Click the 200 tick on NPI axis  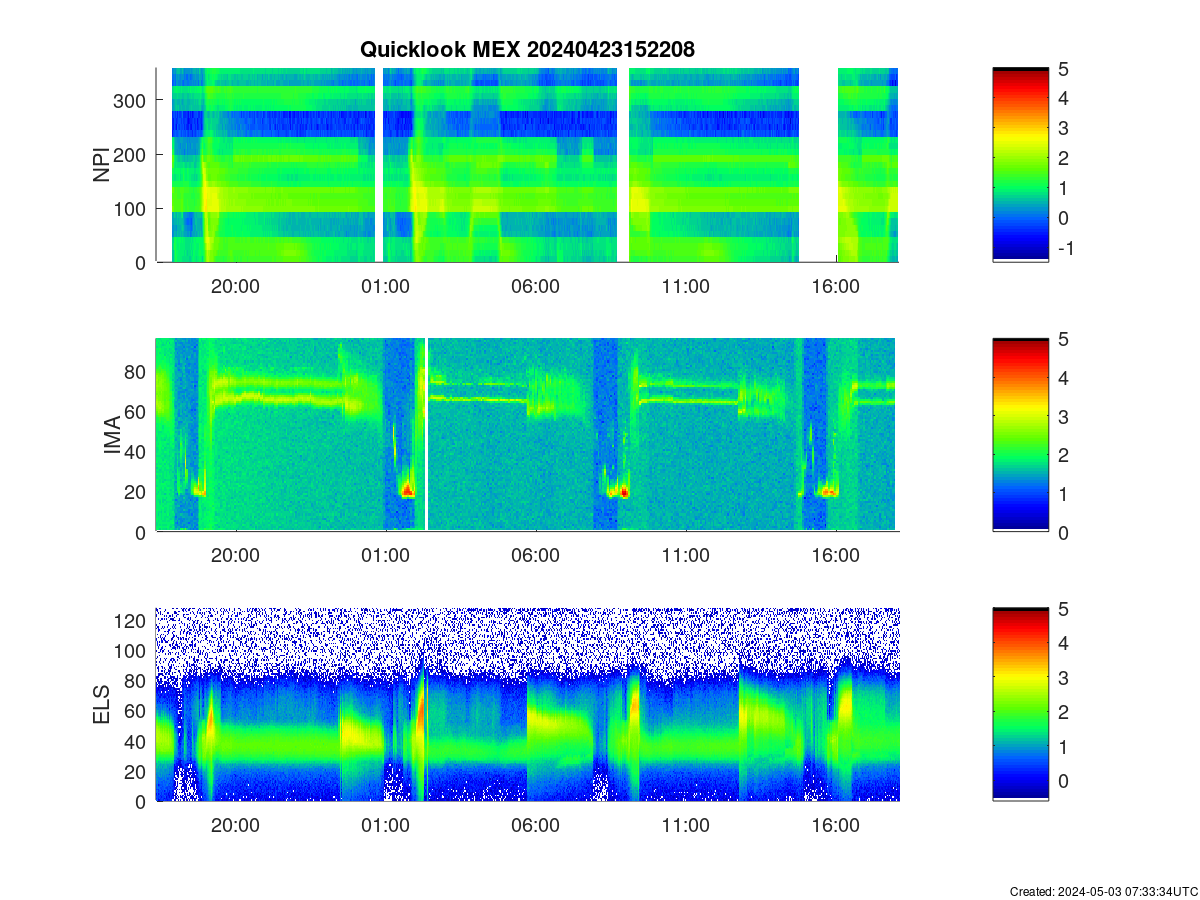tap(130, 154)
